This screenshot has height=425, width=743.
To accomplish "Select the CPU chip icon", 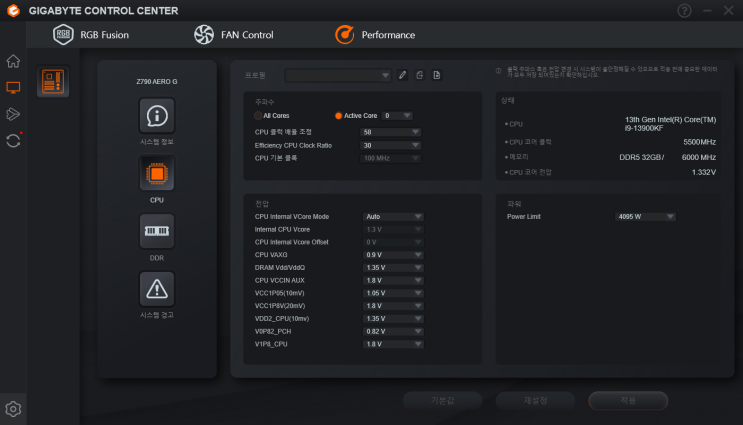I will coord(157,173).
